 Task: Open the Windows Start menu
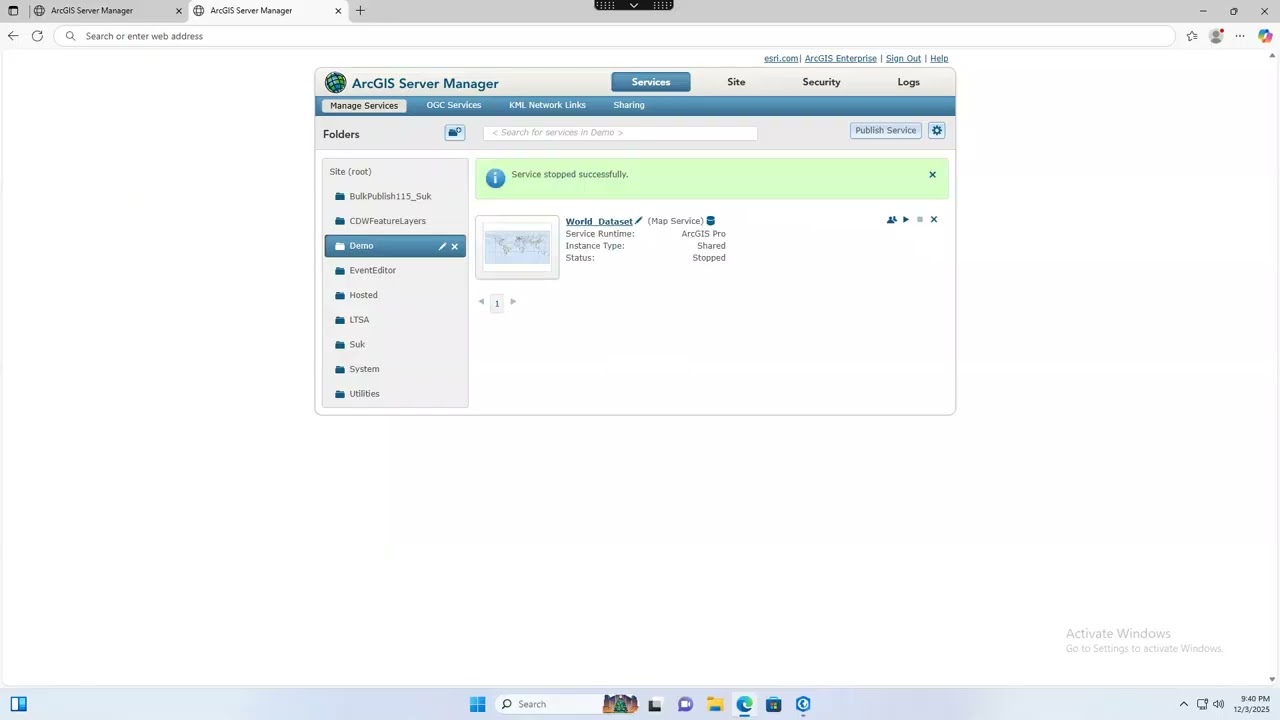click(477, 704)
